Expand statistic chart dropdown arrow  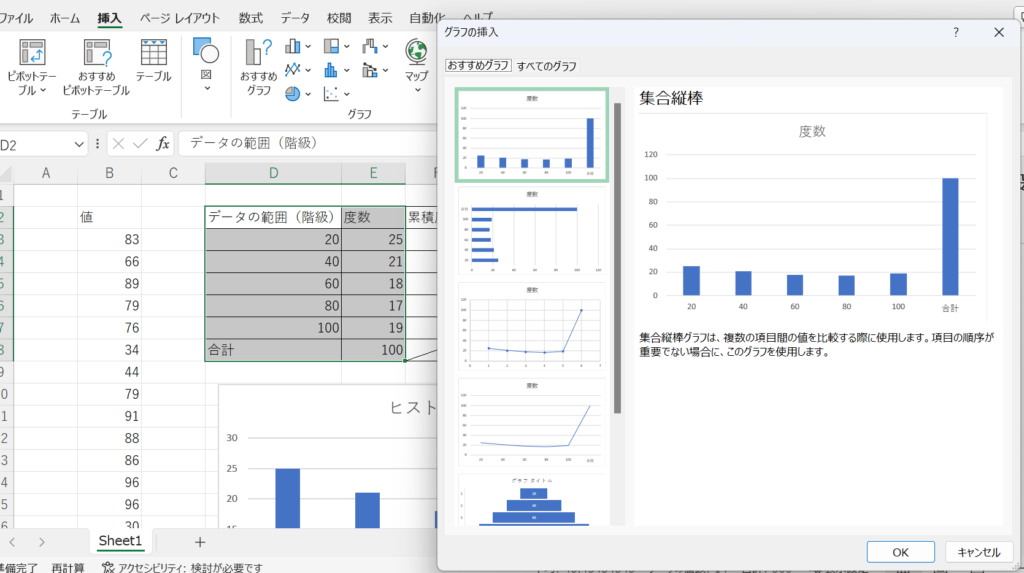(x=347, y=71)
